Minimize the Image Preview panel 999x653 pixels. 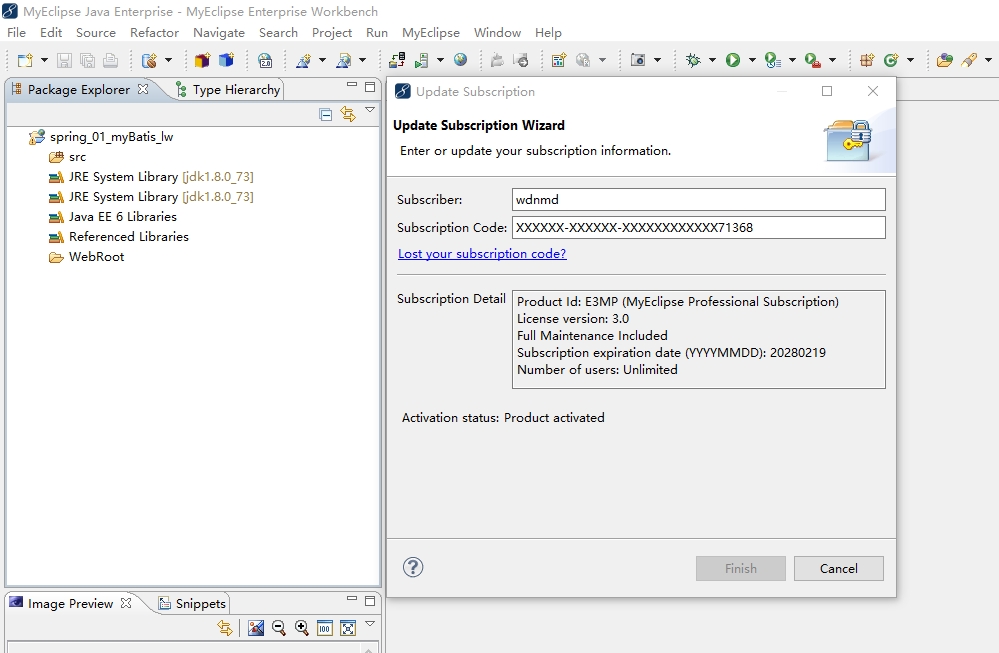point(352,599)
